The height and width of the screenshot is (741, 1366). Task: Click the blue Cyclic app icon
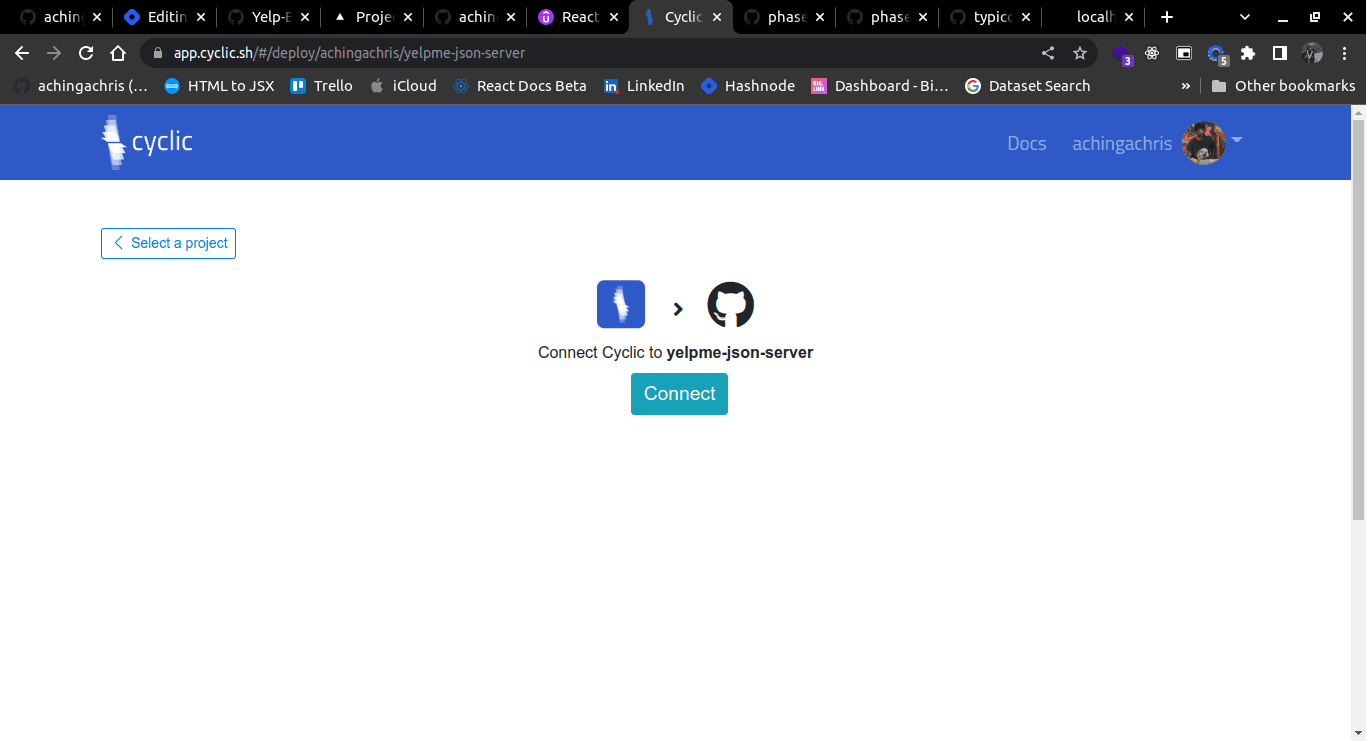(621, 304)
